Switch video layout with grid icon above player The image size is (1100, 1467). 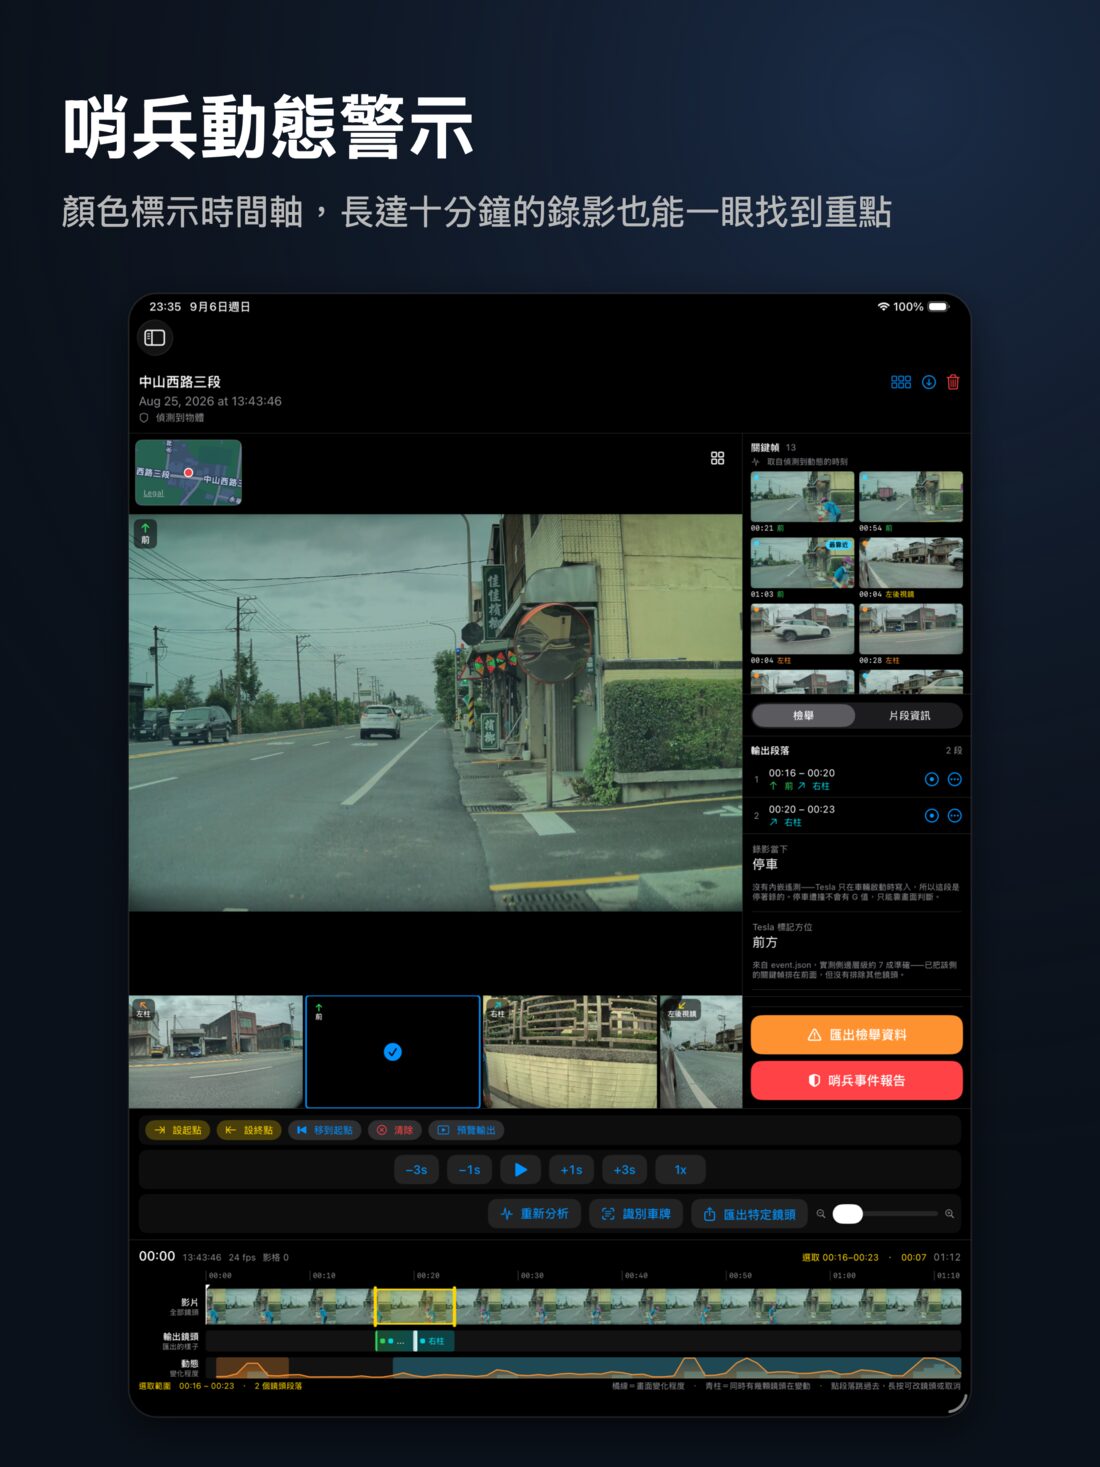tap(718, 458)
